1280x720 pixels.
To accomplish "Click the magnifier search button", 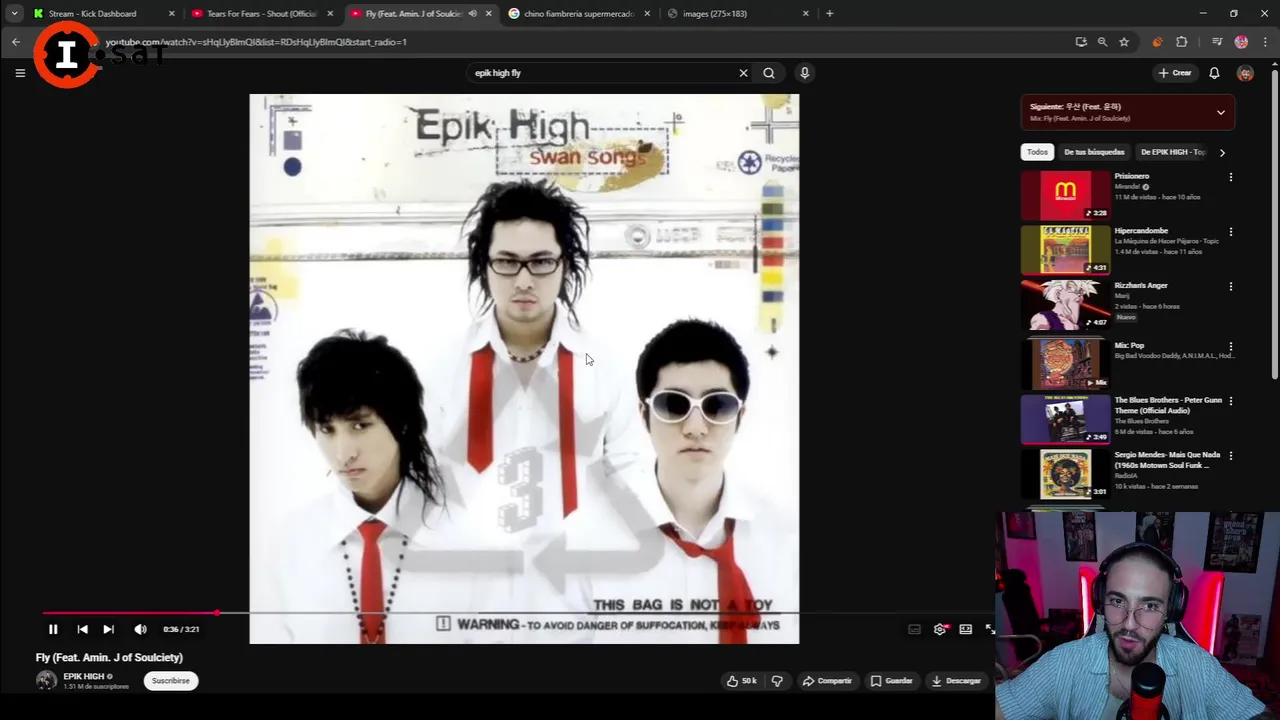I will point(769,73).
